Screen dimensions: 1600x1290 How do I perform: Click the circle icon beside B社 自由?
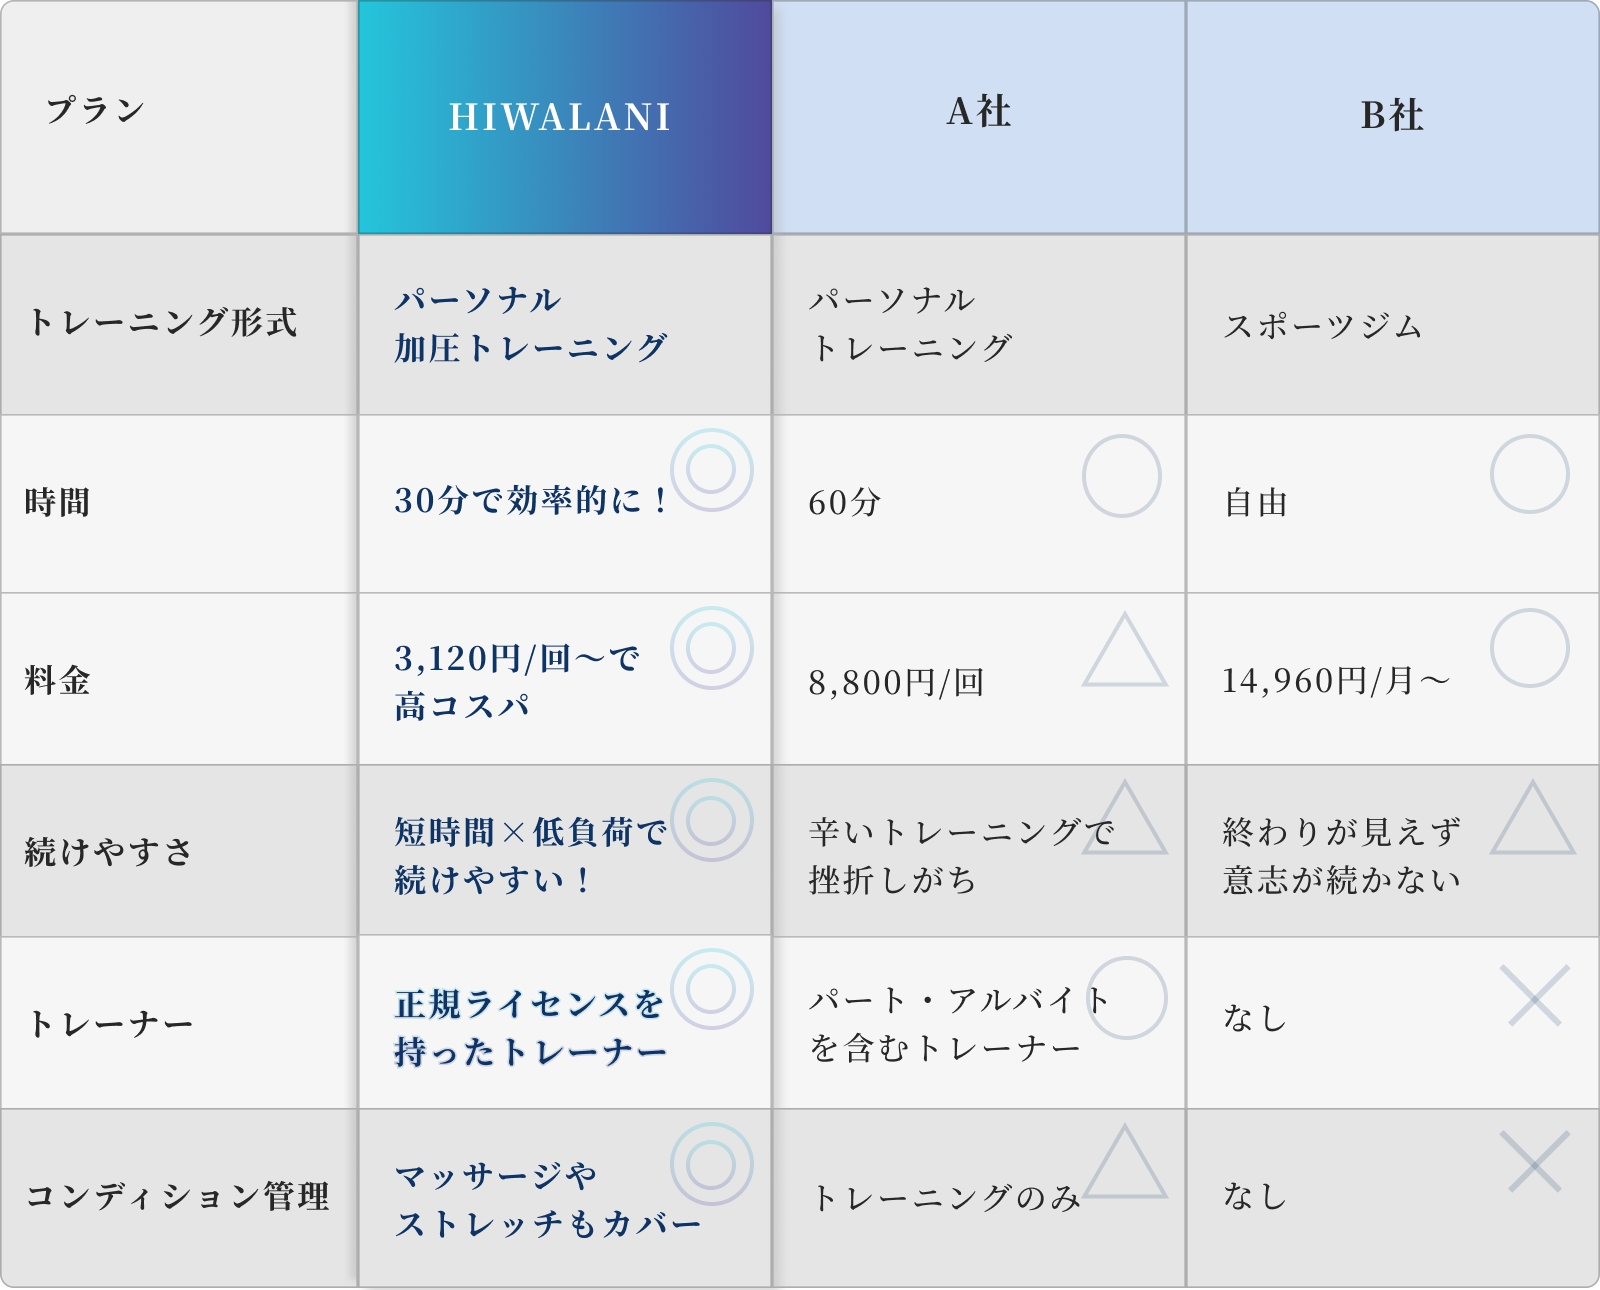[1530, 474]
